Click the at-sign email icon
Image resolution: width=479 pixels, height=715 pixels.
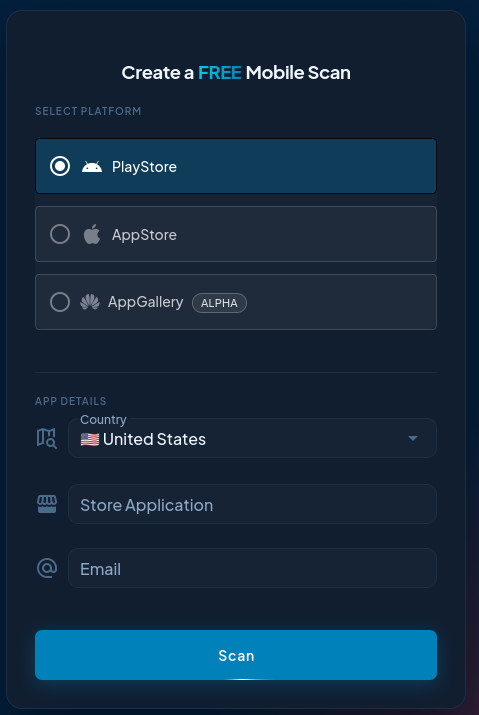tap(47, 568)
